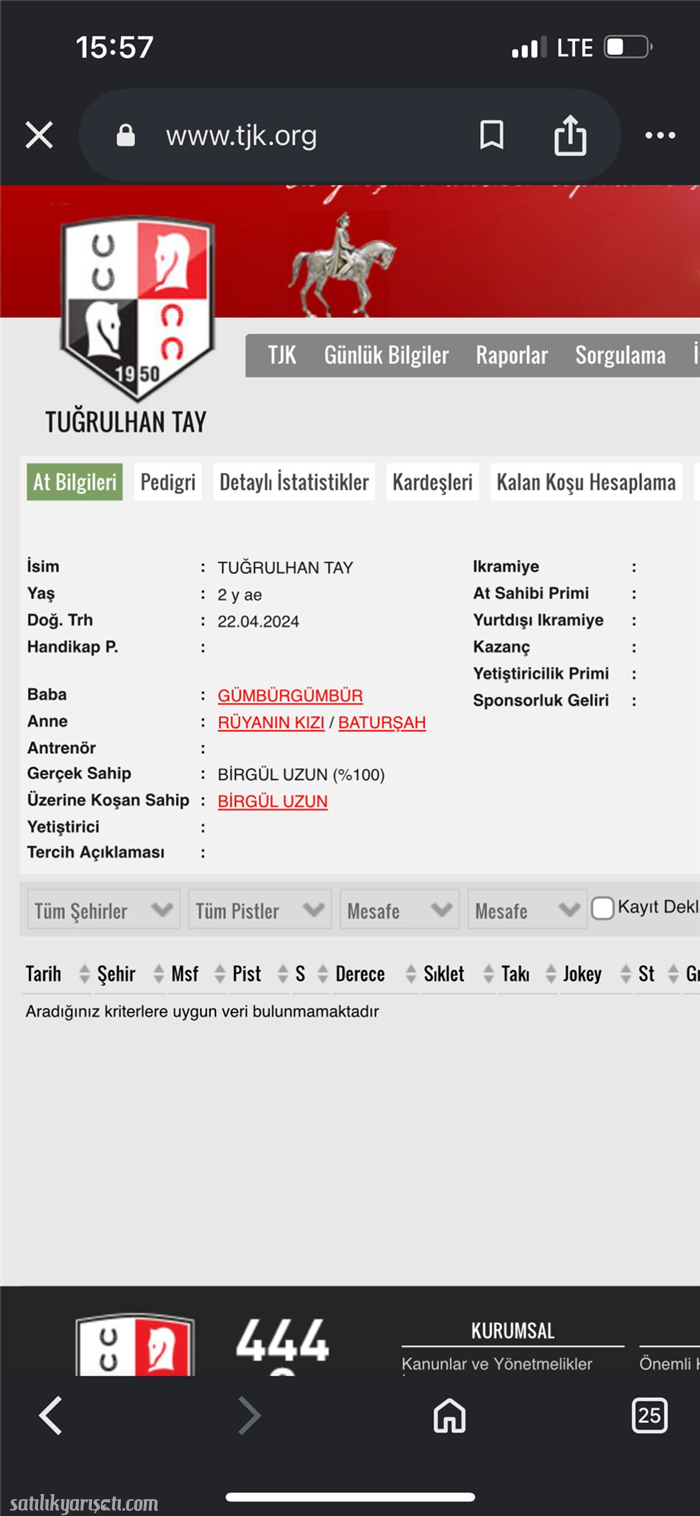Sort by the Derece column

coord(360,974)
